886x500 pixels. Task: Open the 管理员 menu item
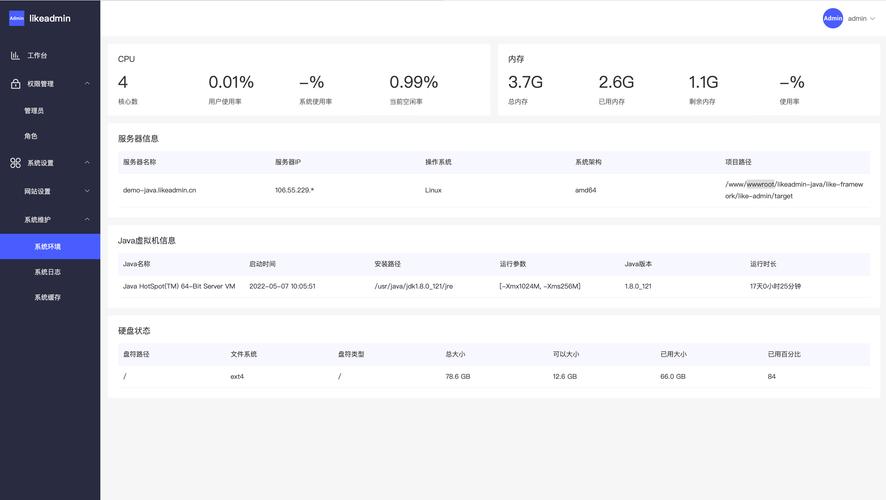click(50, 111)
